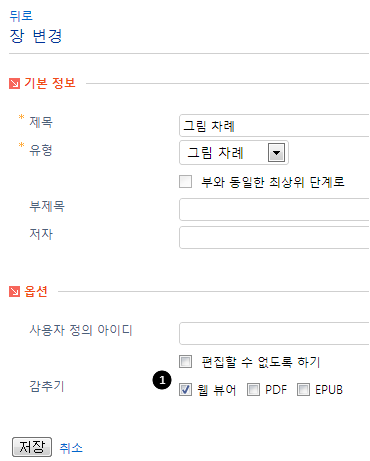Check 편집할 수 없도록 하기 option

tap(185, 362)
